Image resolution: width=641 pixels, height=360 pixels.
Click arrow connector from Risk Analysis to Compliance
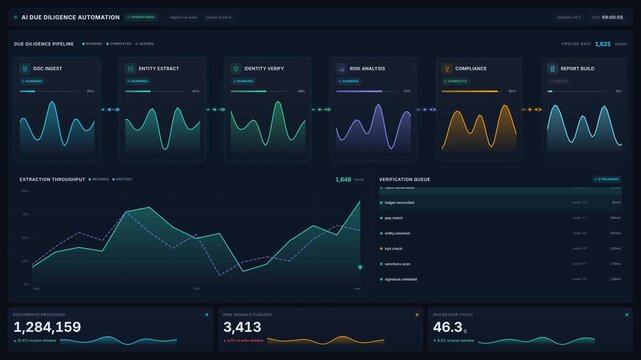[x=426, y=110]
